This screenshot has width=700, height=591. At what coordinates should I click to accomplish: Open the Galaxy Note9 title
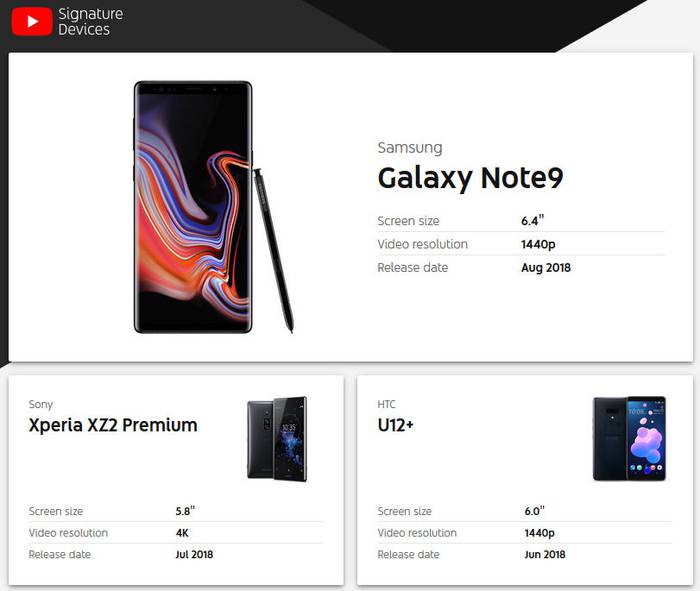click(470, 178)
